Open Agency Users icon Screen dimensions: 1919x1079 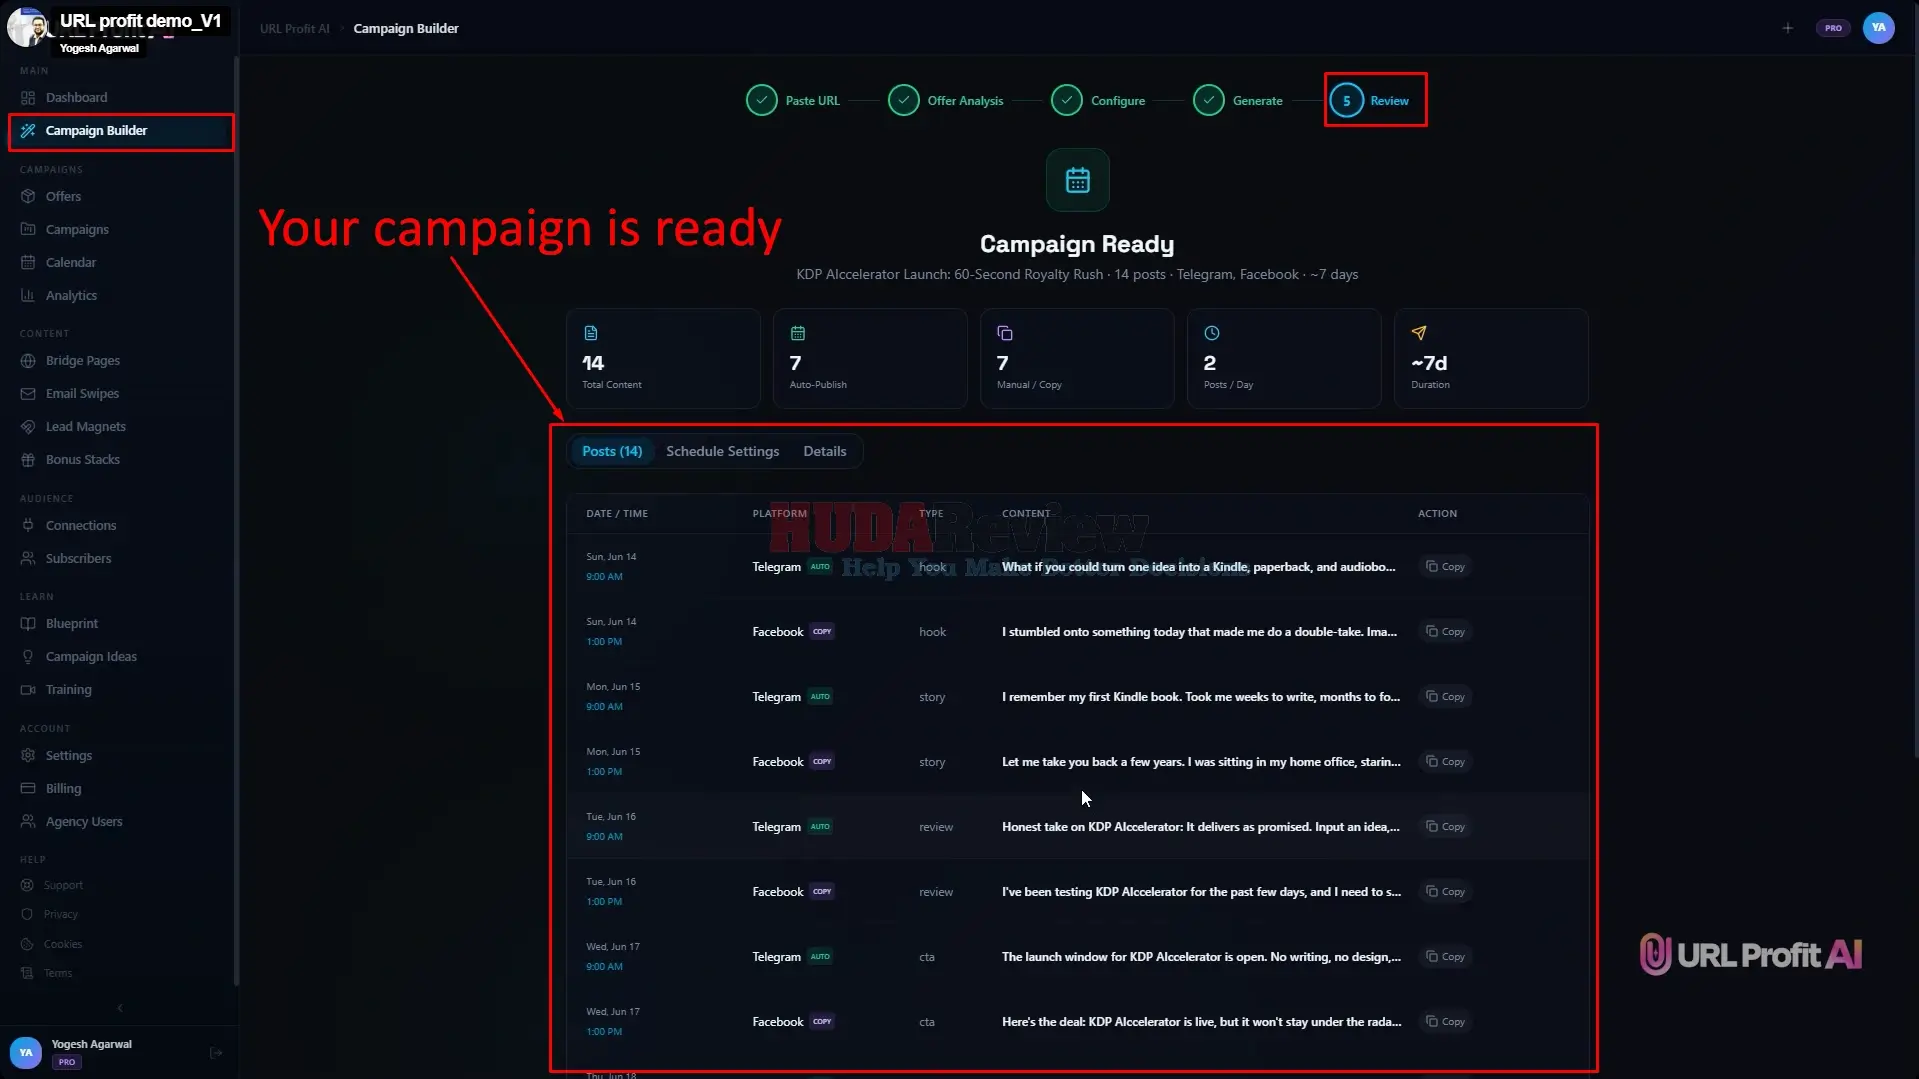click(x=28, y=821)
